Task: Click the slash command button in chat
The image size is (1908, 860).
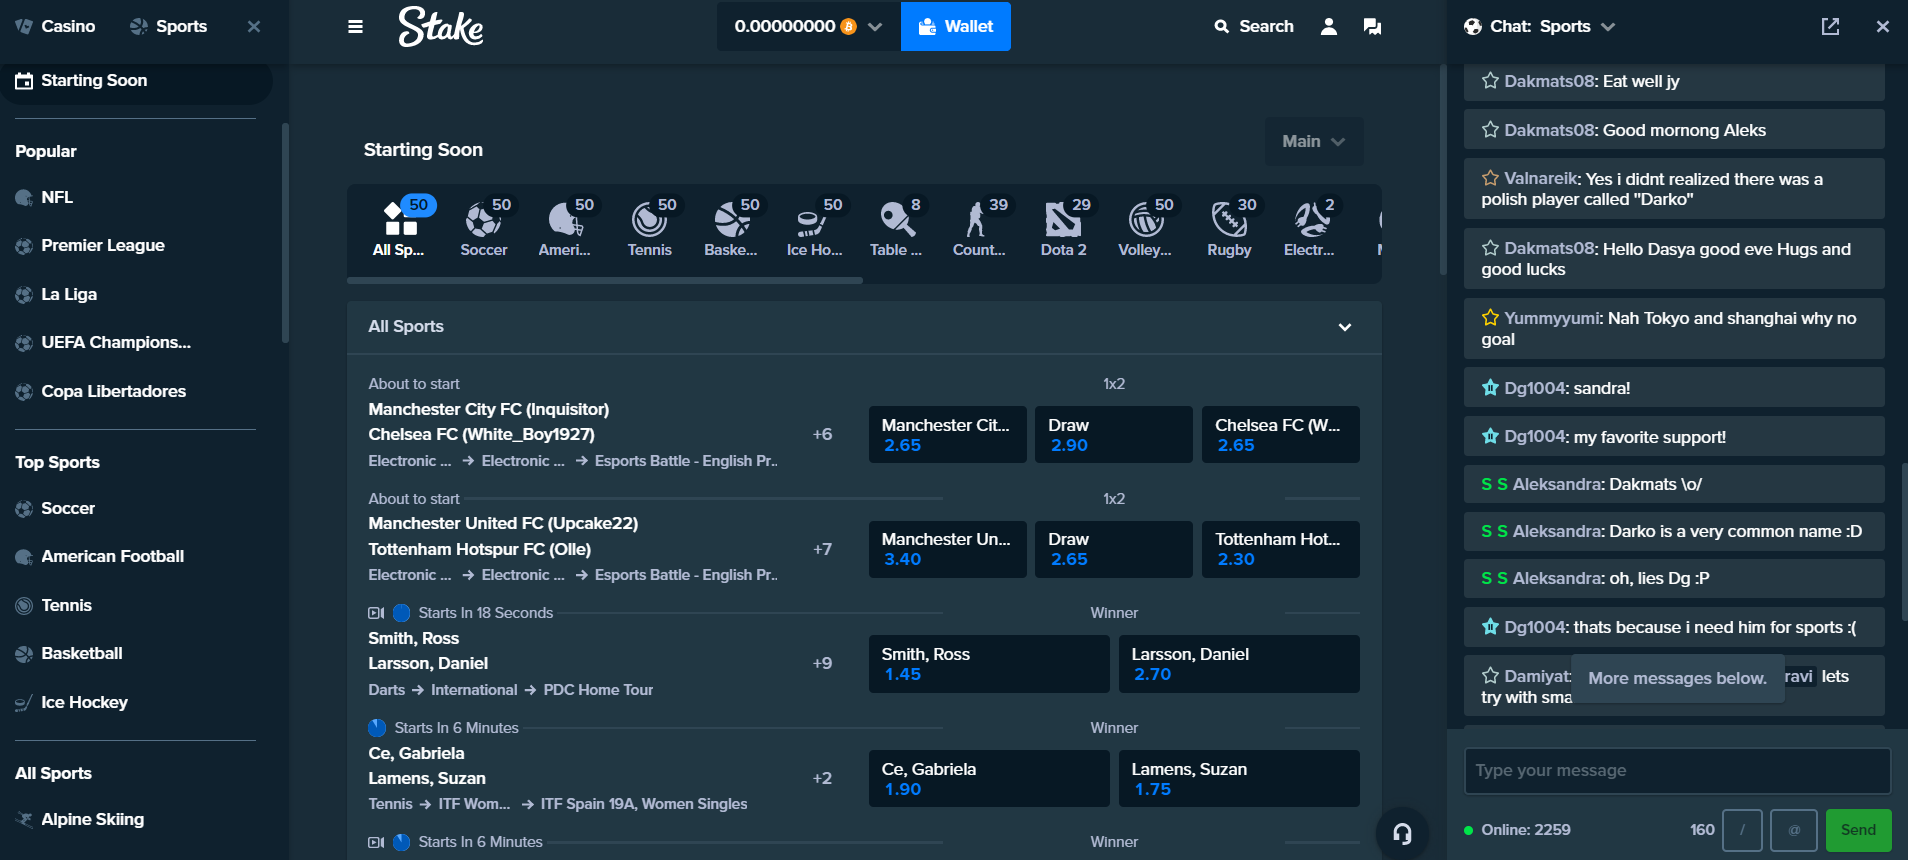Action: pos(1742,830)
